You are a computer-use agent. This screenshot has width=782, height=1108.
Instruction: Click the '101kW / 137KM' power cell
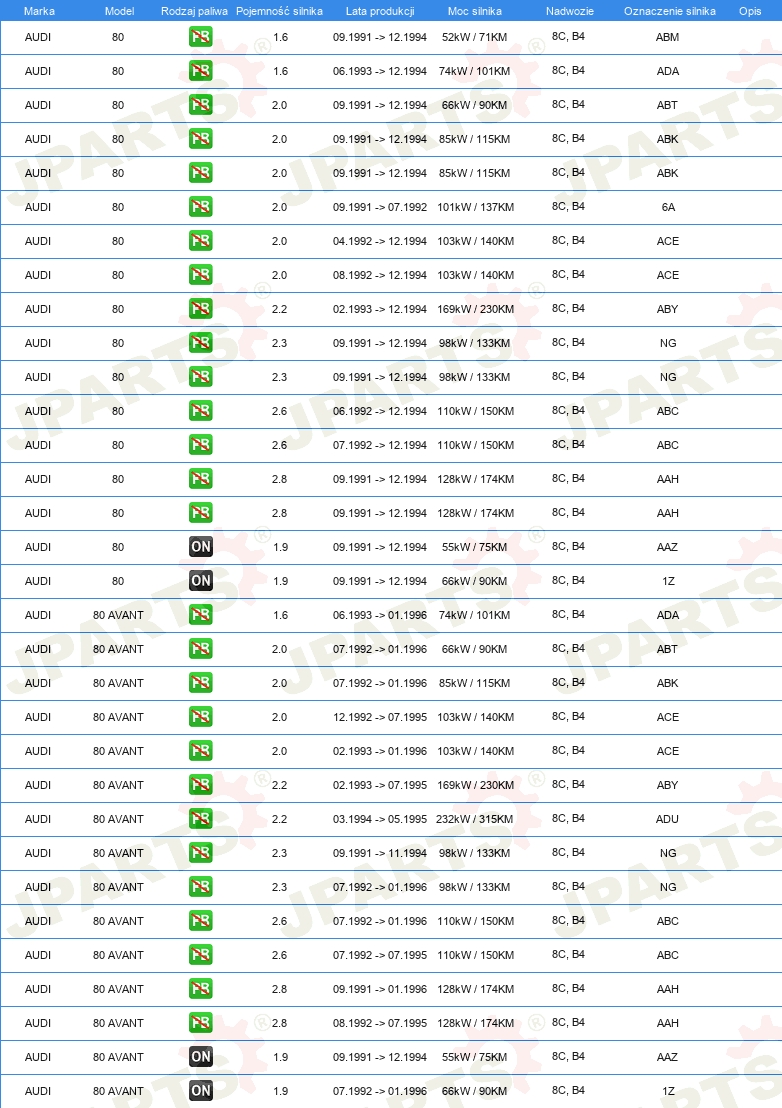coord(475,207)
